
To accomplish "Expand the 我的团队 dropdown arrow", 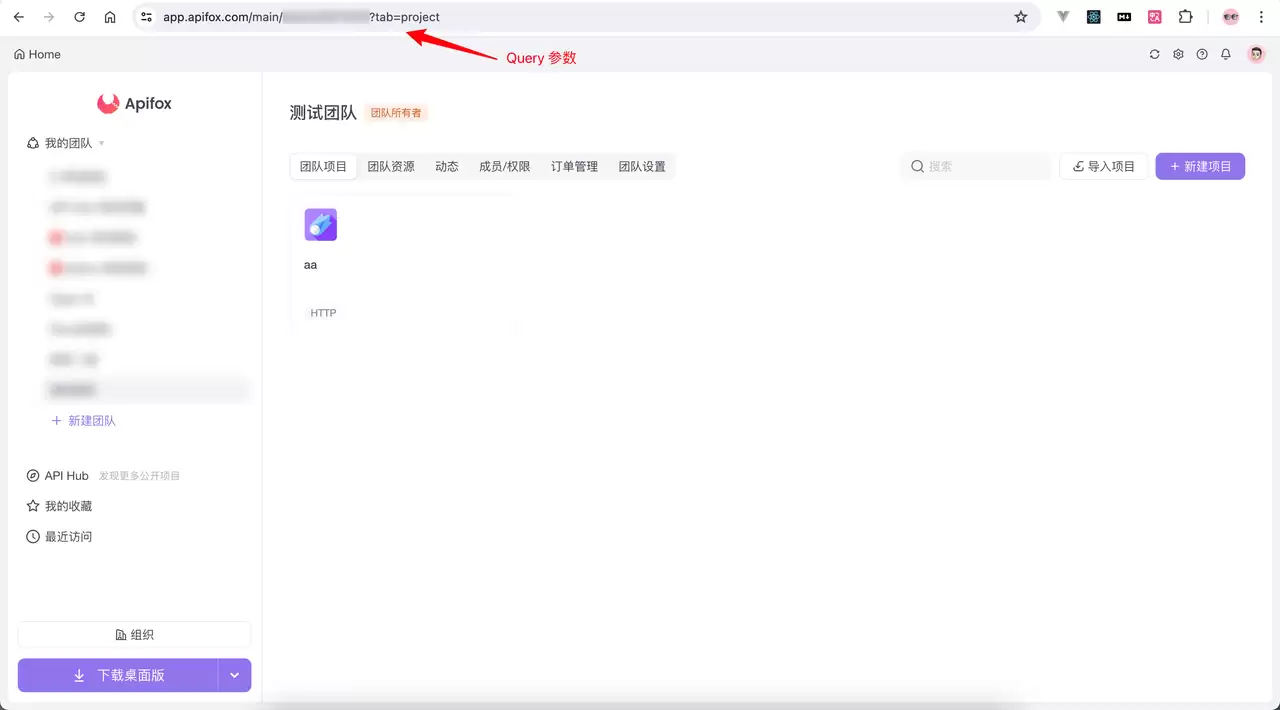I will click(101, 144).
